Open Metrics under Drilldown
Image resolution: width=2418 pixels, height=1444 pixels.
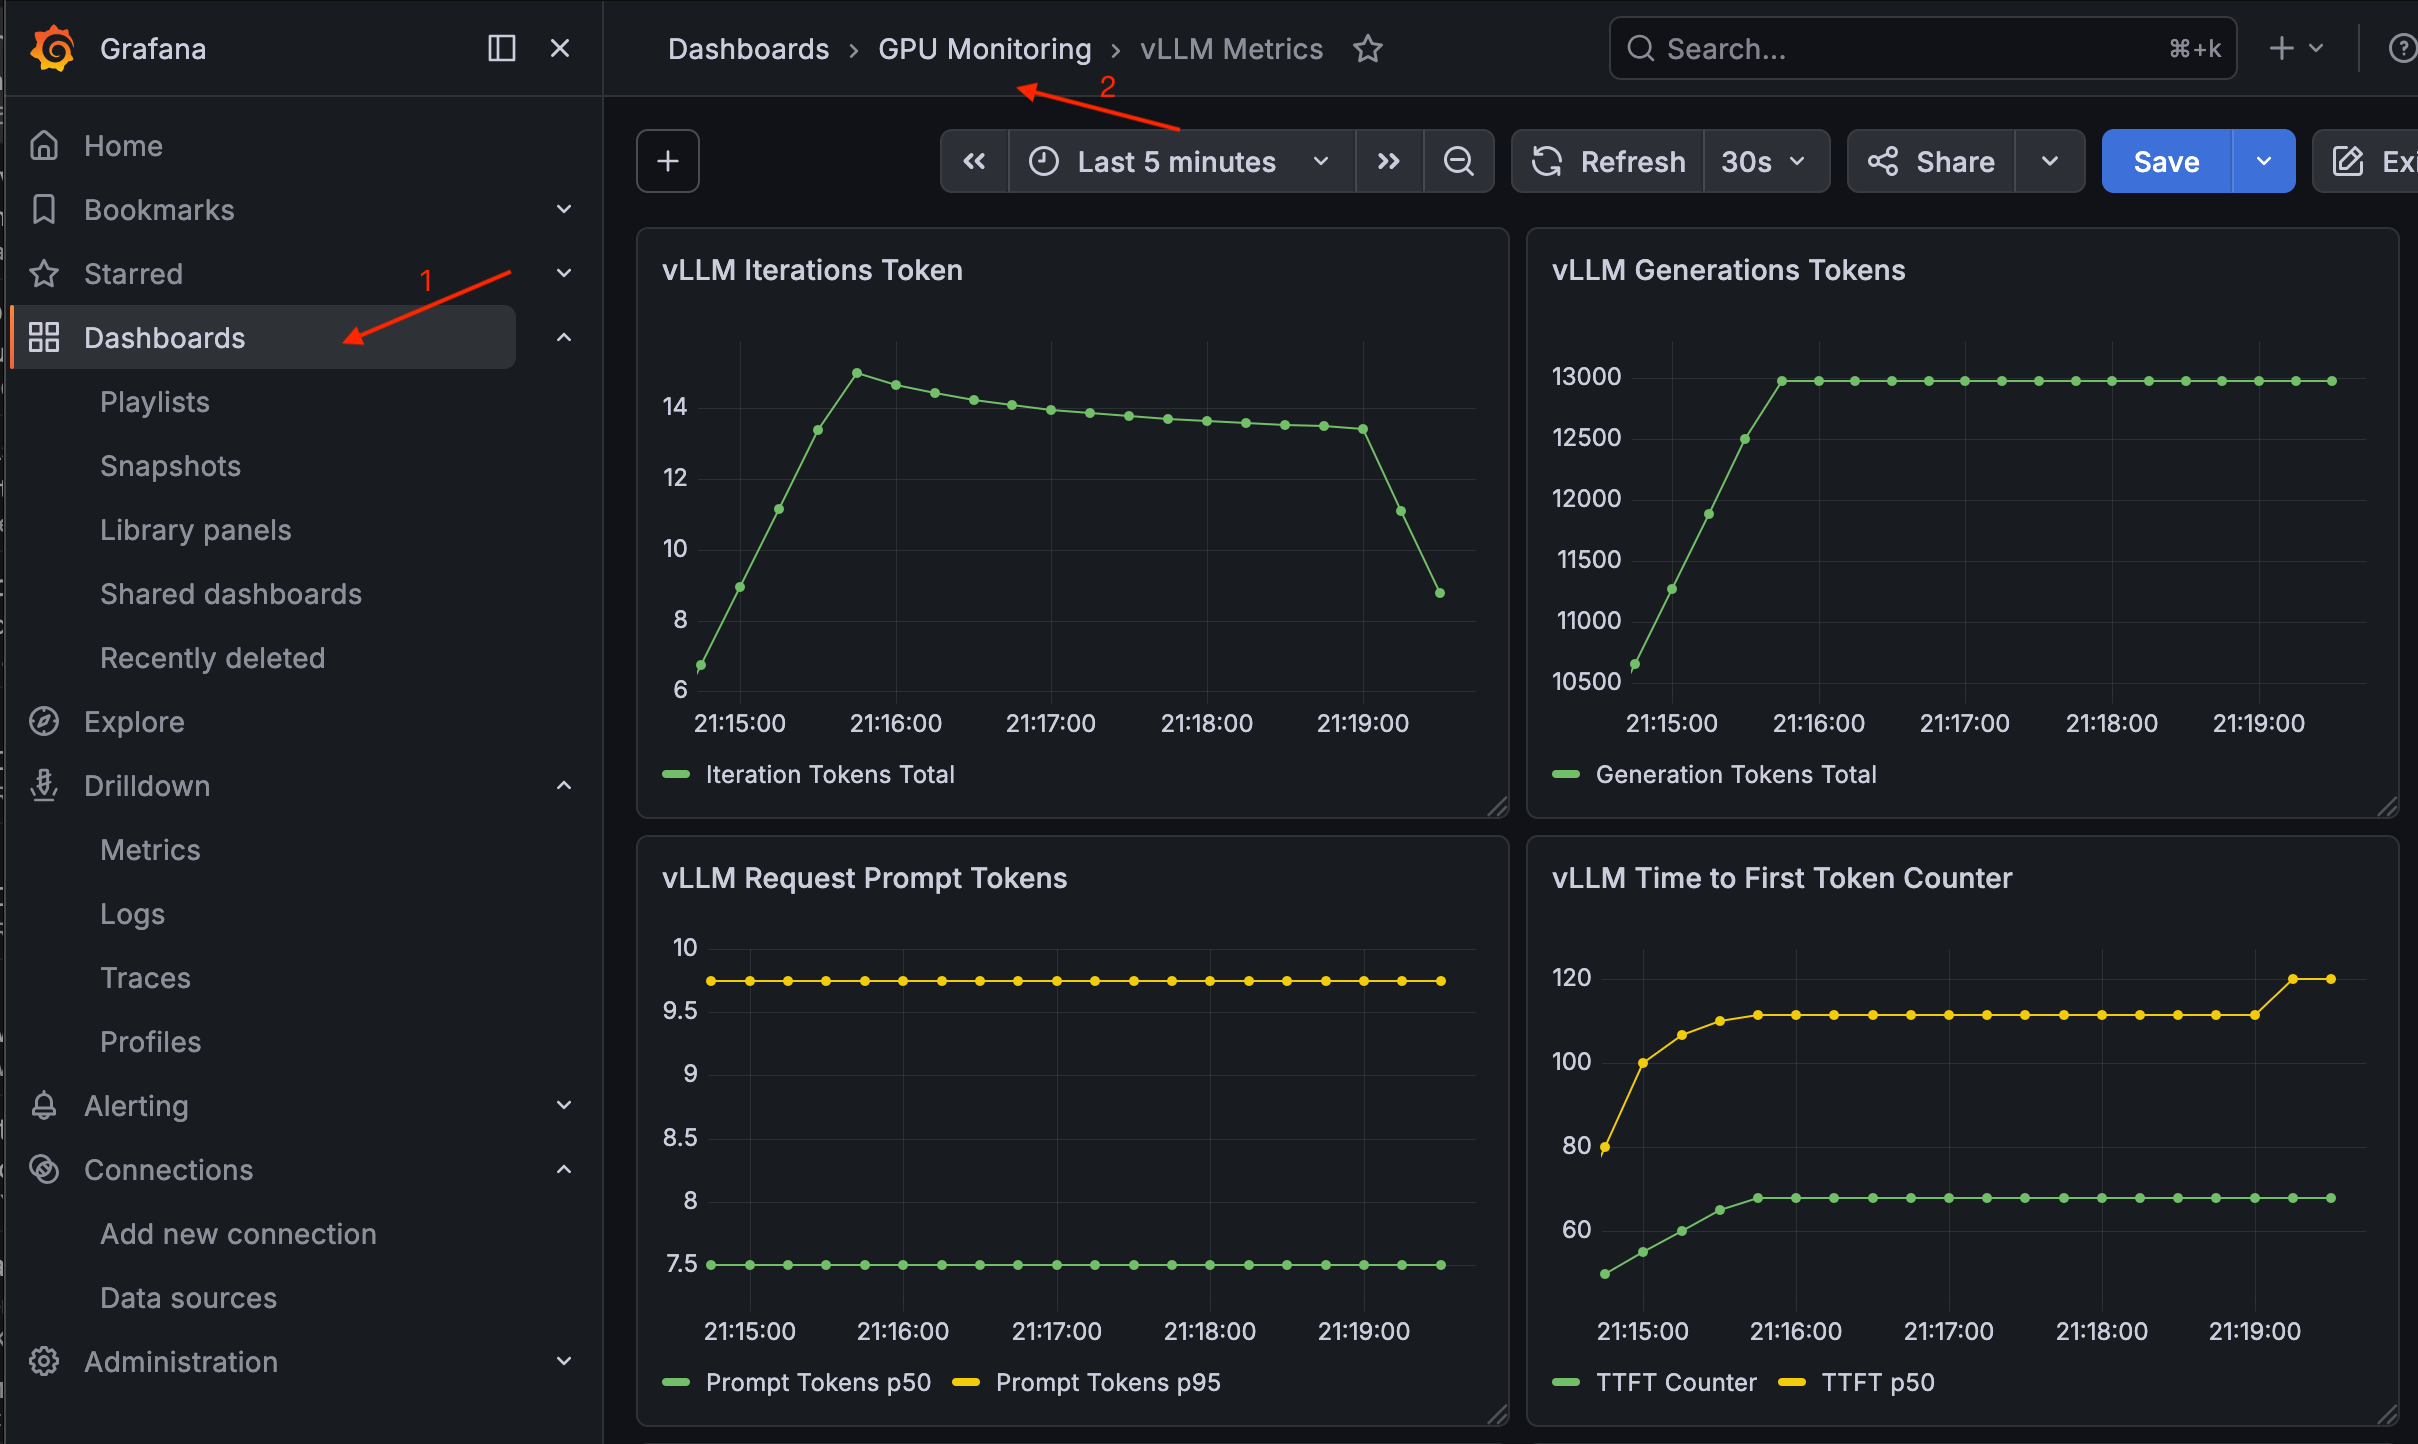[x=151, y=850]
